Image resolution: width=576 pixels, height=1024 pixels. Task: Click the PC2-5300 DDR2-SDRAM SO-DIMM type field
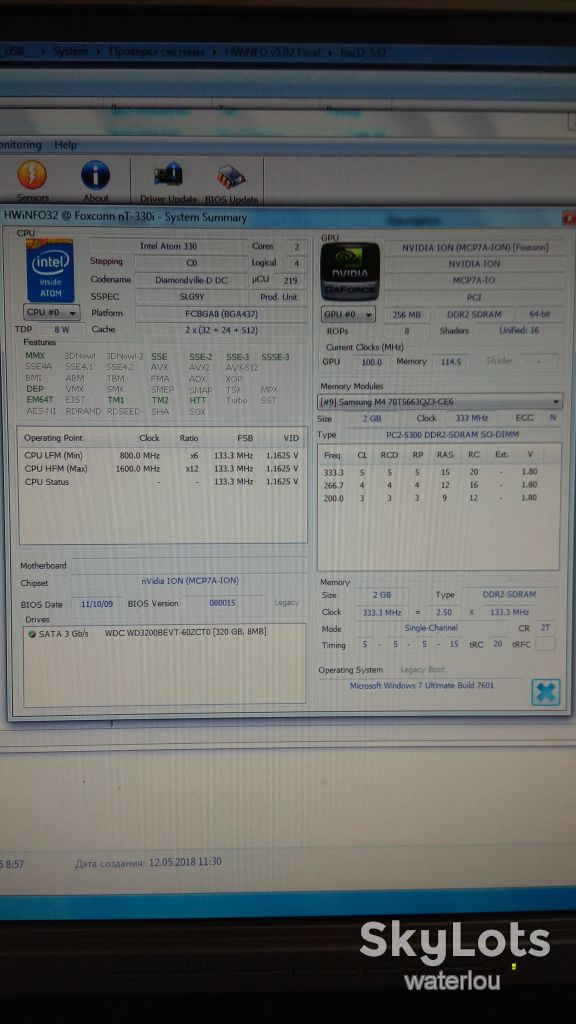point(452,435)
